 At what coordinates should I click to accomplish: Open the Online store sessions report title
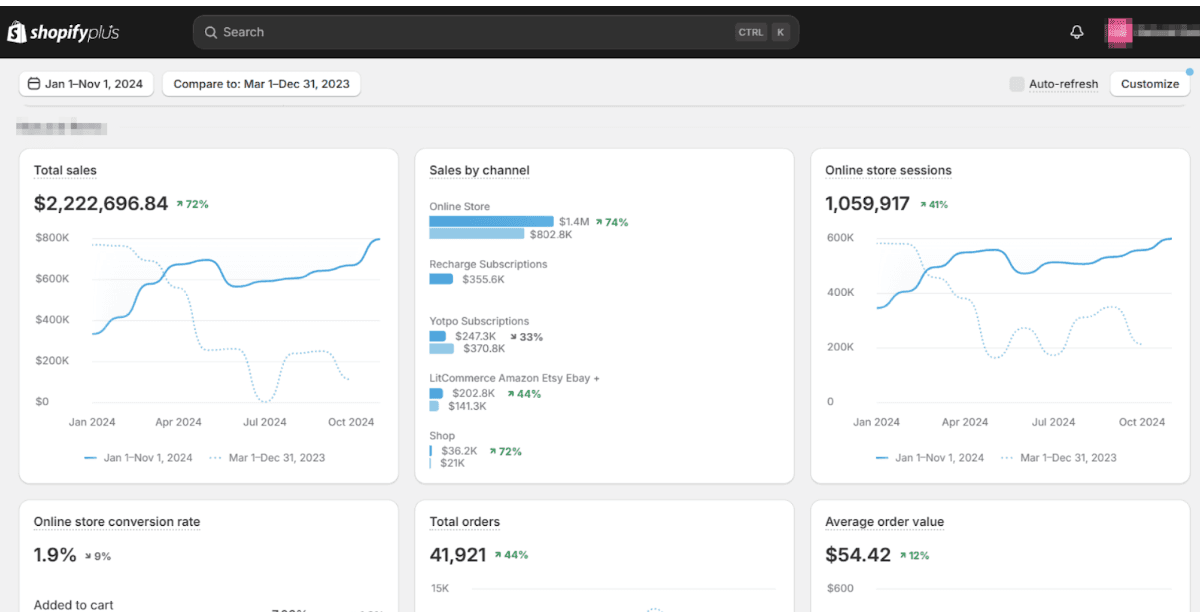tap(888, 171)
